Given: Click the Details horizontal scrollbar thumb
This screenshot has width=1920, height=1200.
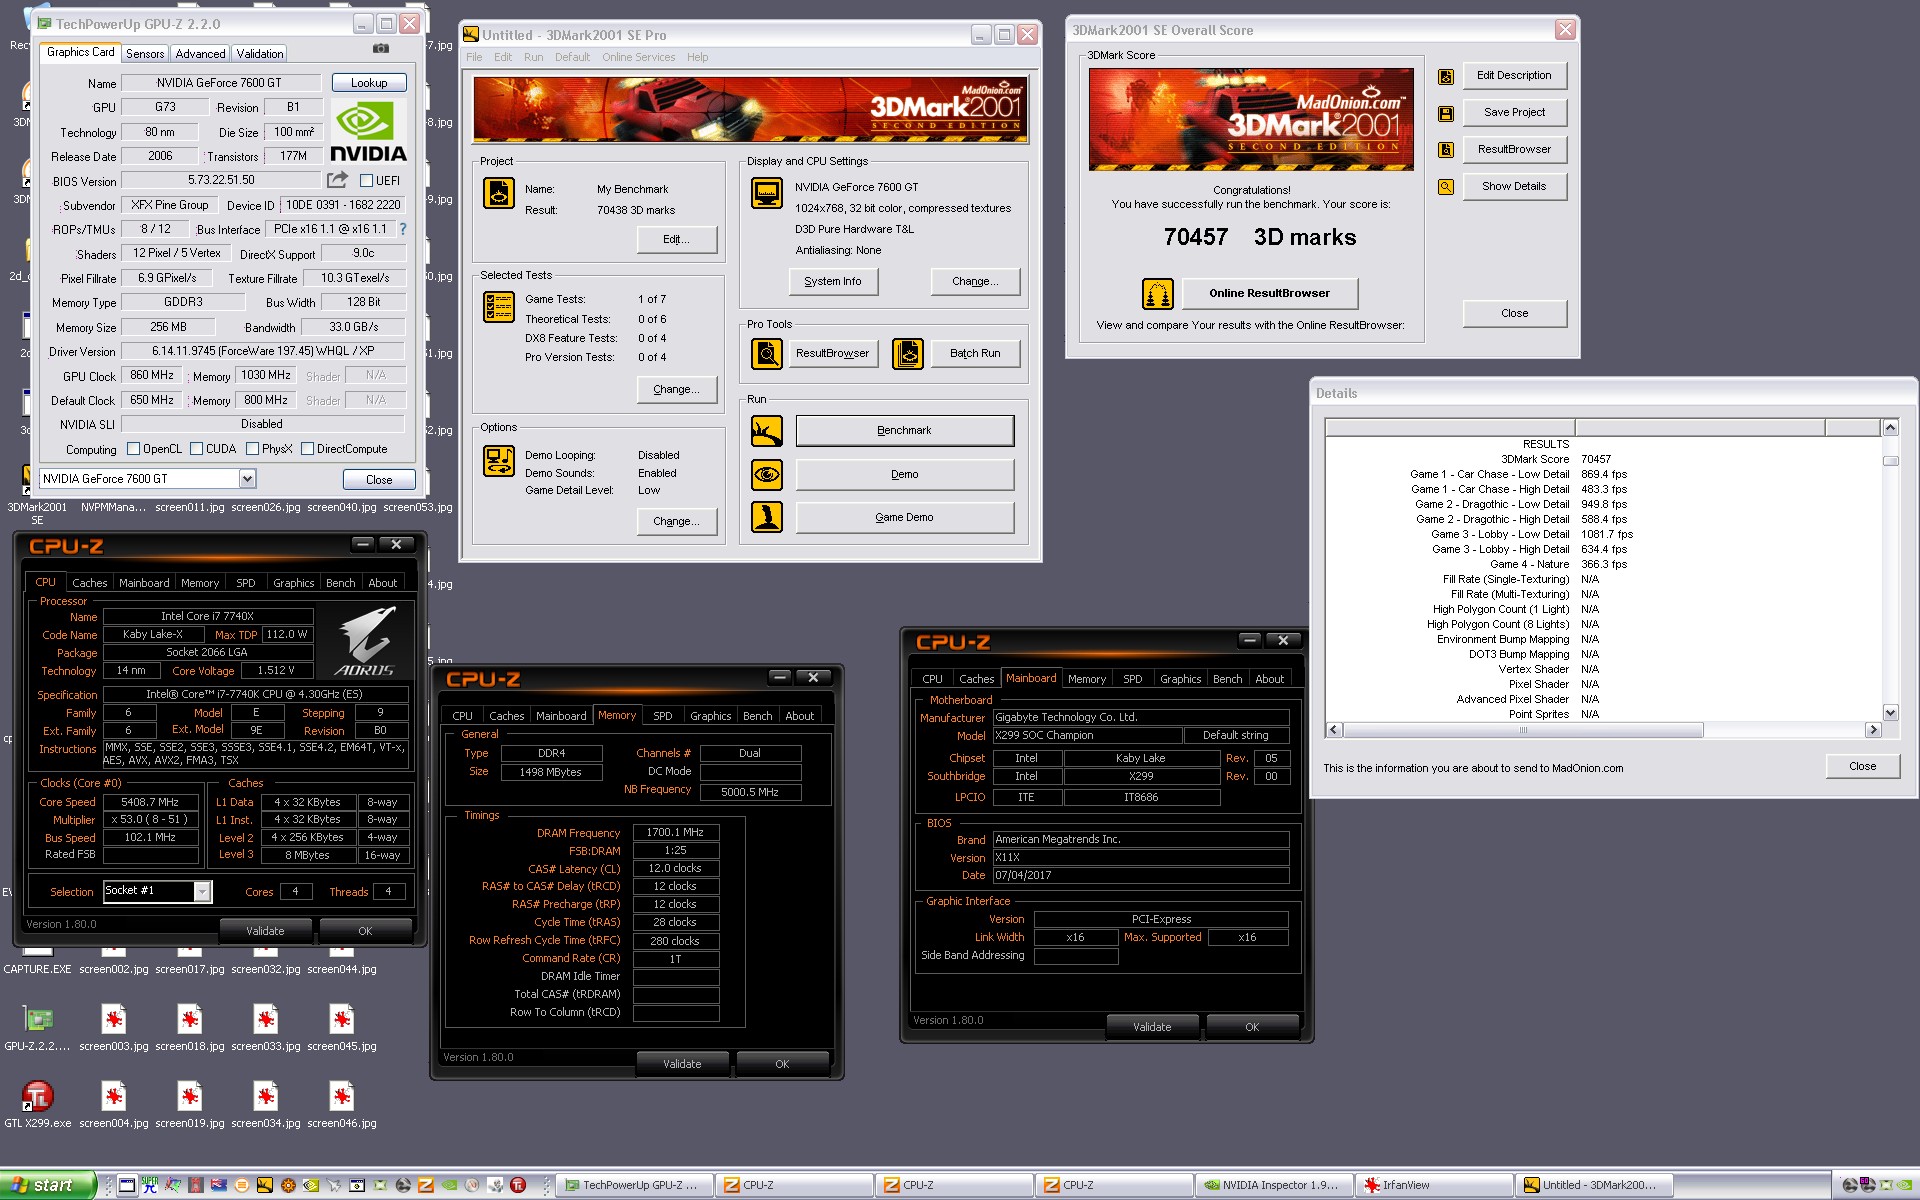Looking at the screenshot, I should click(x=1523, y=730).
